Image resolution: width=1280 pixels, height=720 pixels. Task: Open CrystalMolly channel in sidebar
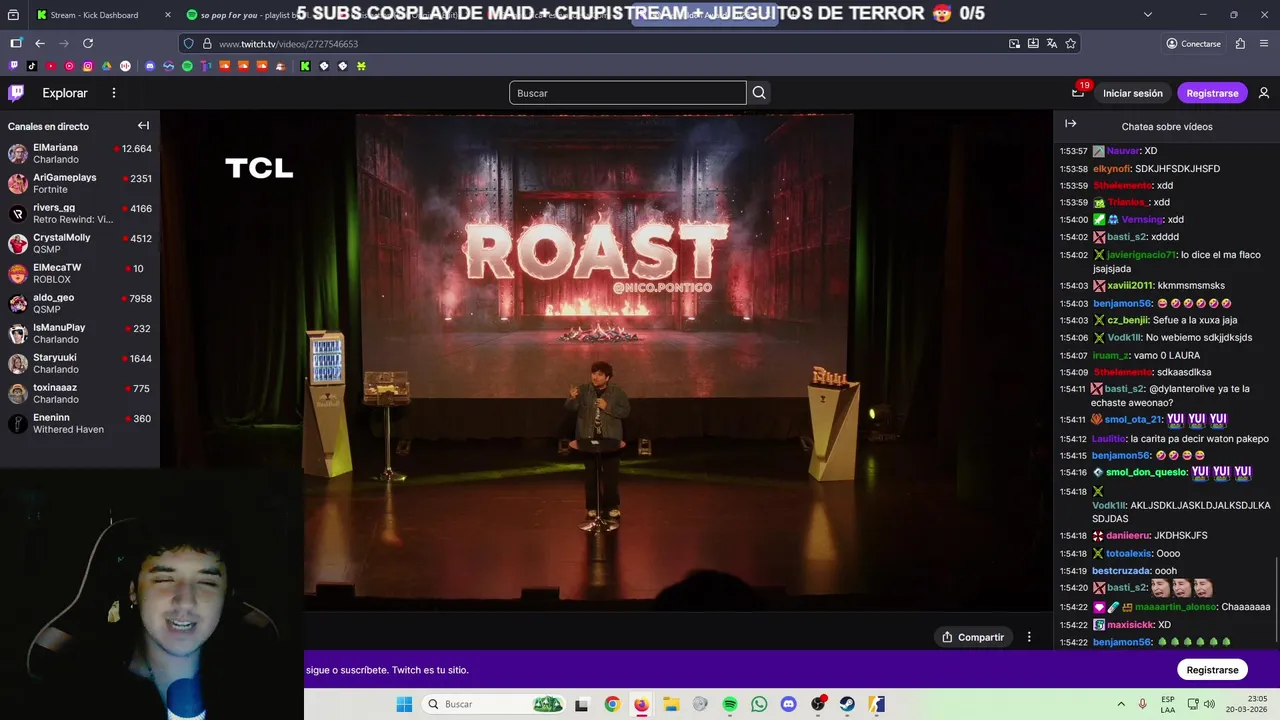click(80, 243)
